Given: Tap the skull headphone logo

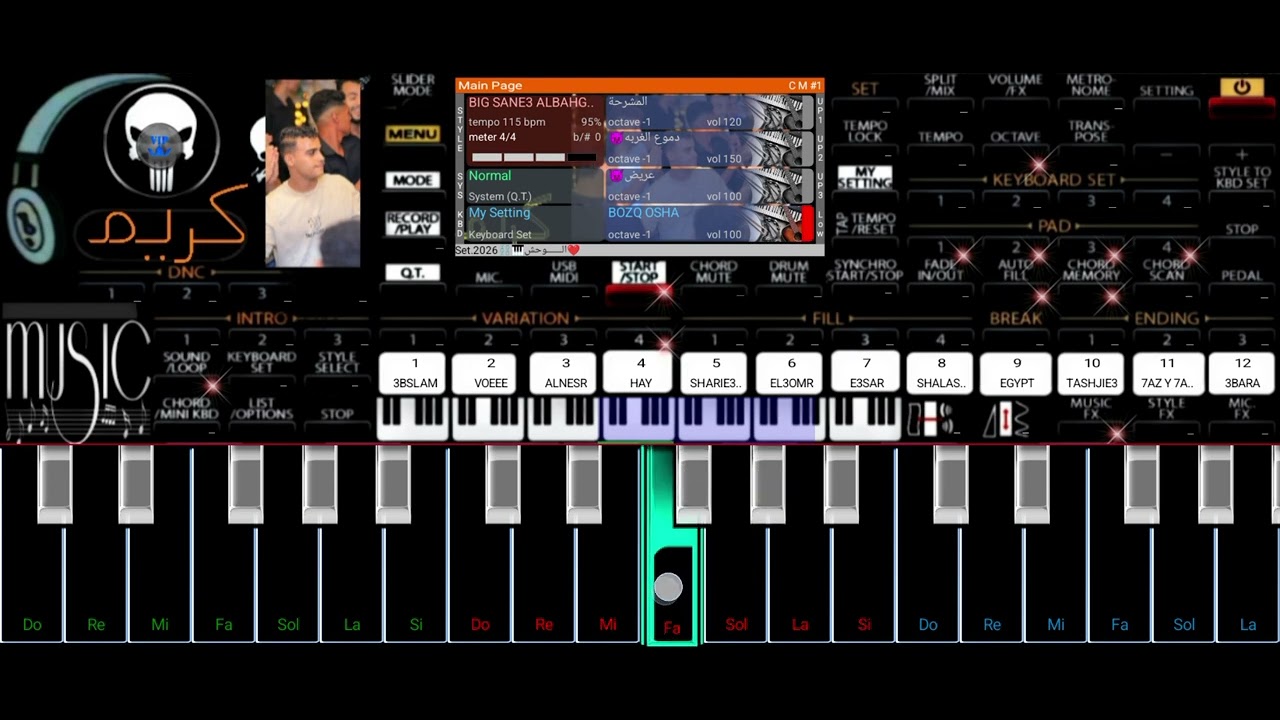Looking at the screenshot, I should 162,140.
